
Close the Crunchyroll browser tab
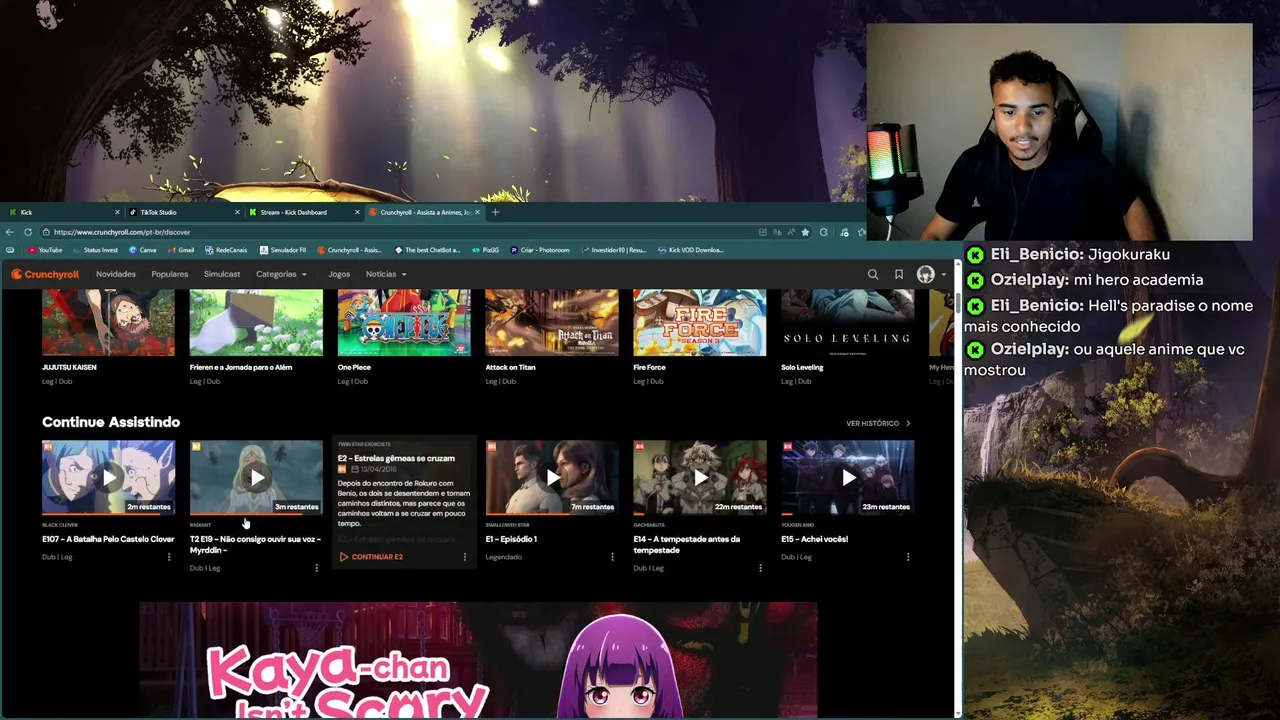click(x=477, y=212)
